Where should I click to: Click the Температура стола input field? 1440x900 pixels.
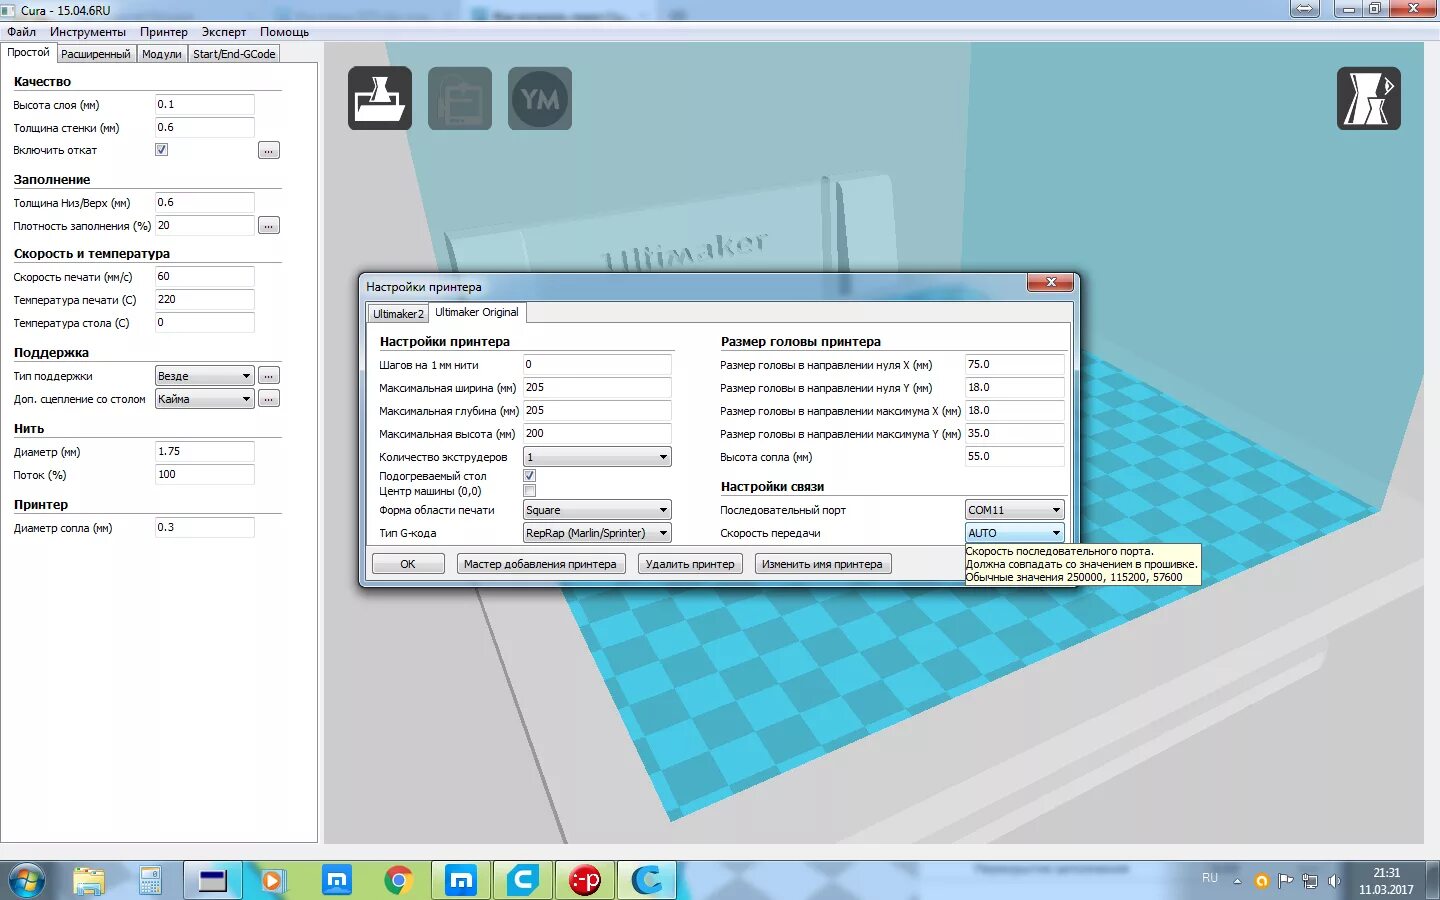pyautogui.click(x=204, y=322)
